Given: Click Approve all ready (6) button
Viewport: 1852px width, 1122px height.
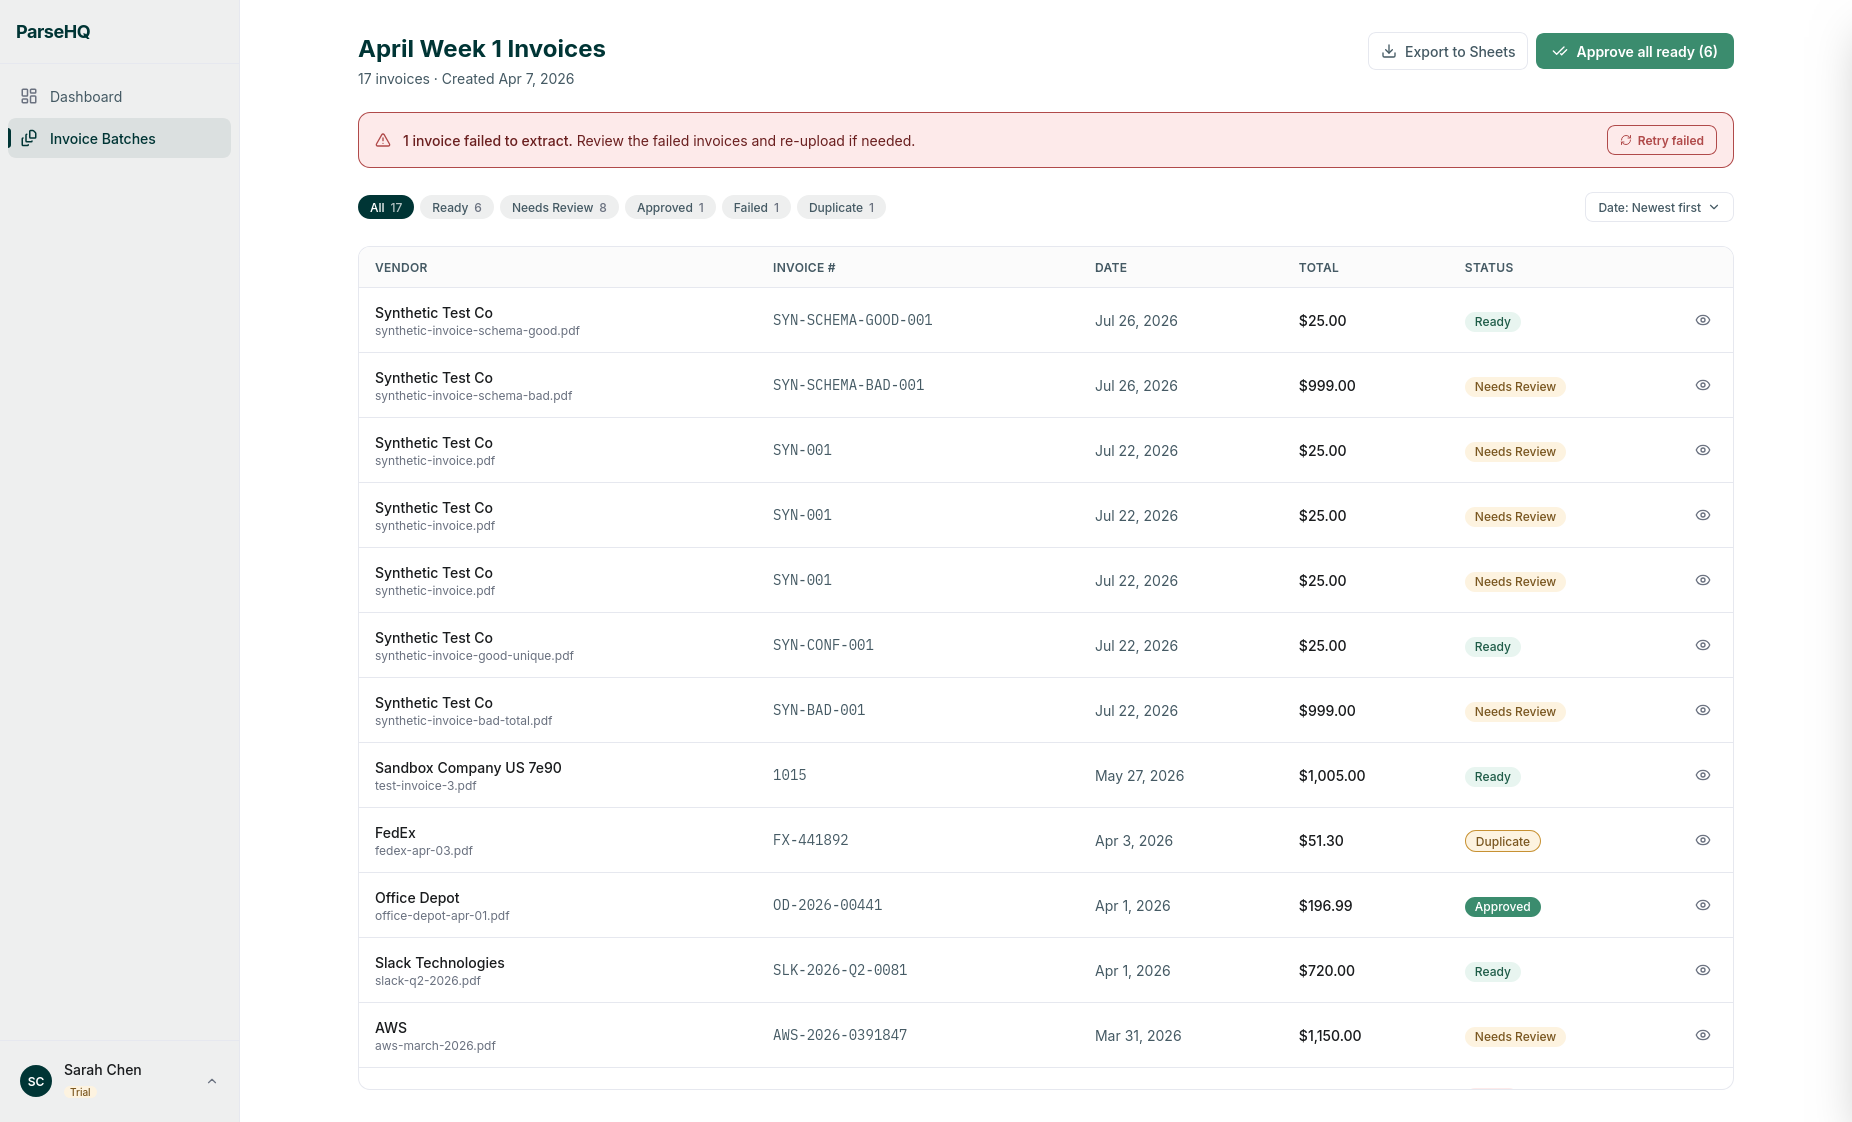Looking at the screenshot, I should coord(1635,51).
